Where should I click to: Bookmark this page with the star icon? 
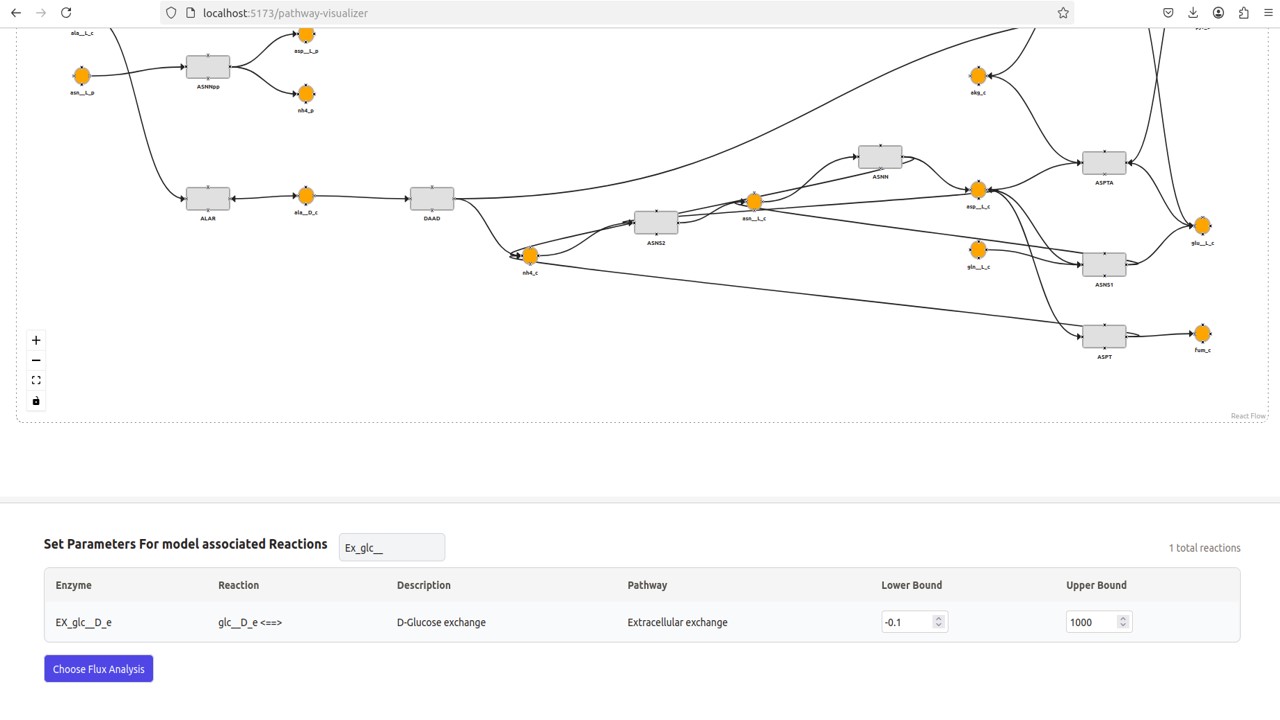click(1063, 12)
